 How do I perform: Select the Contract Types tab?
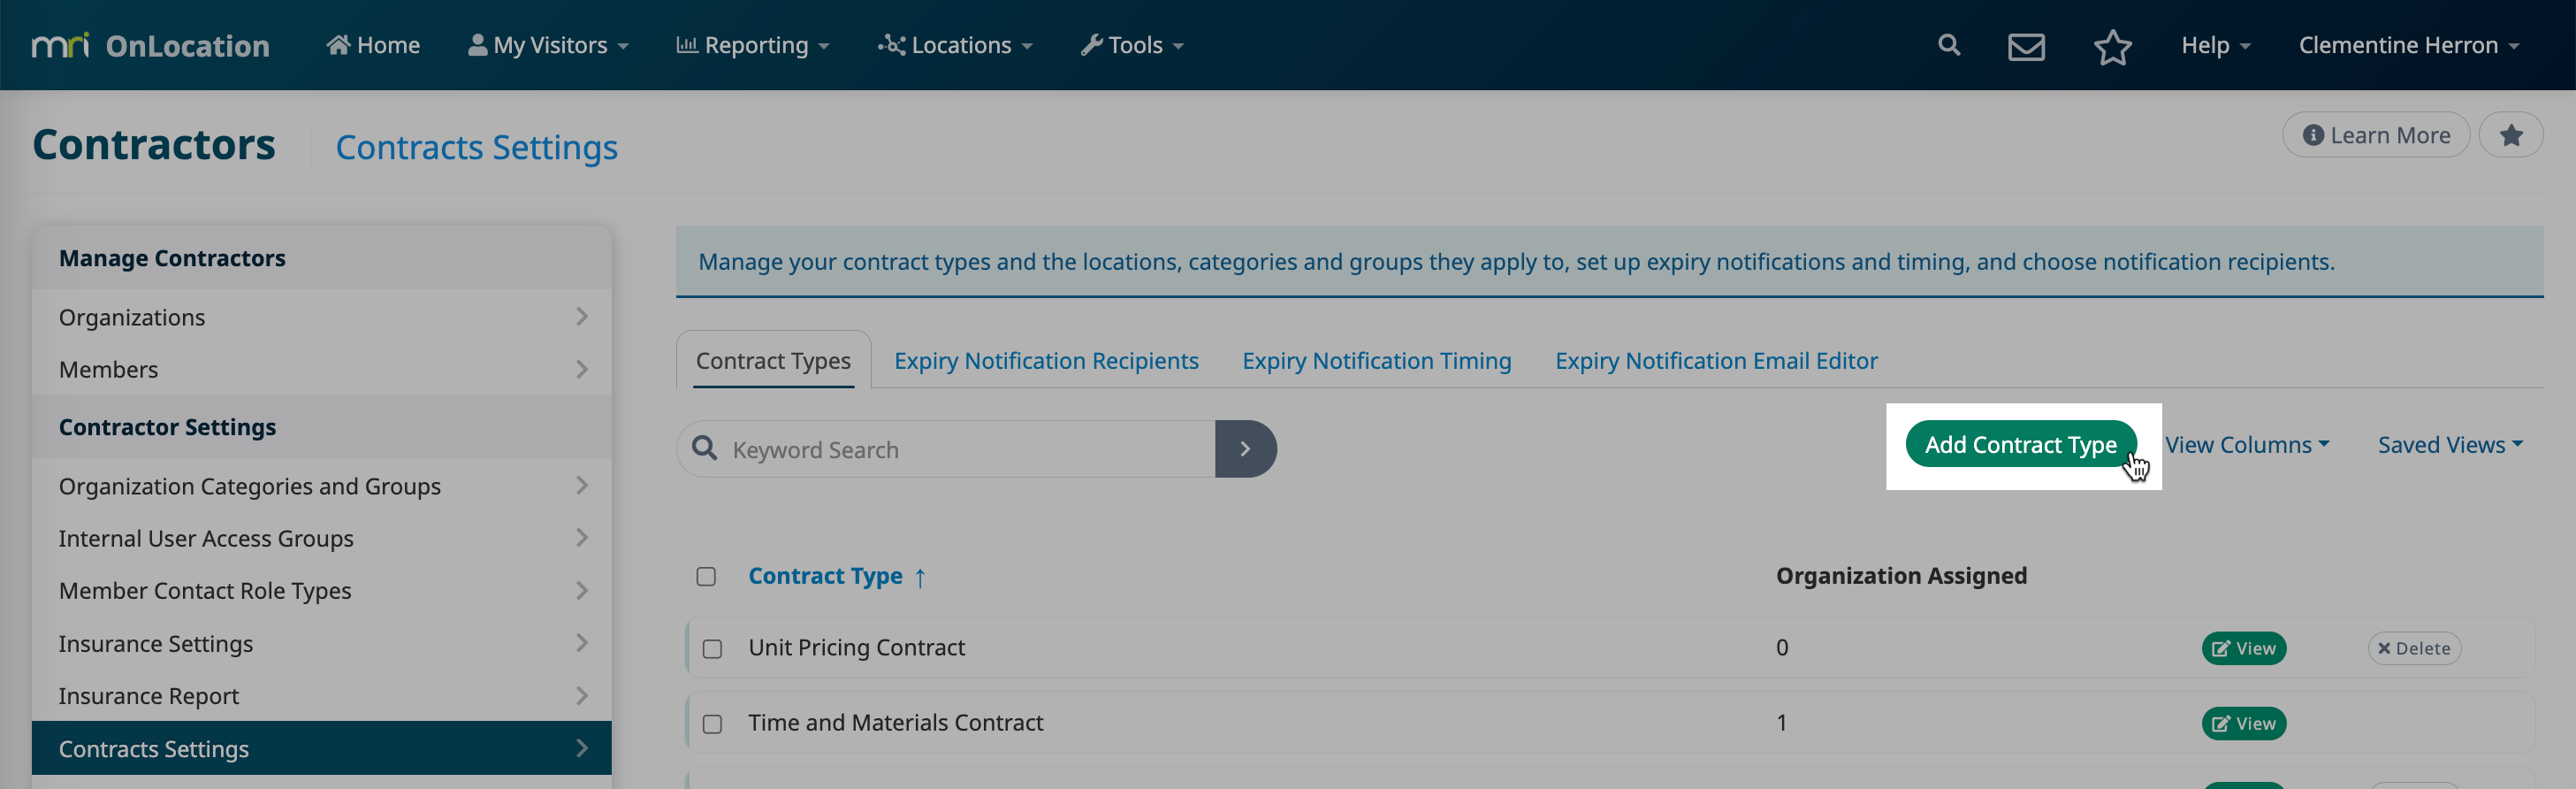click(x=773, y=360)
